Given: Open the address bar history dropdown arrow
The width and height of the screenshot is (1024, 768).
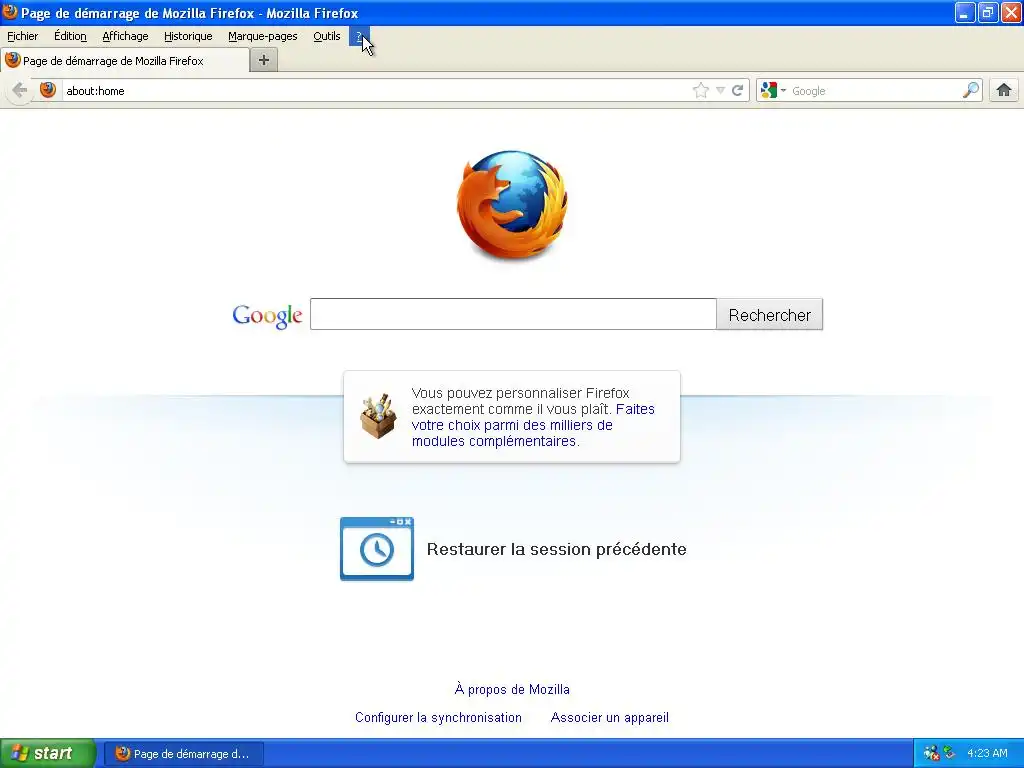Looking at the screenshot, I should point(720,90).
